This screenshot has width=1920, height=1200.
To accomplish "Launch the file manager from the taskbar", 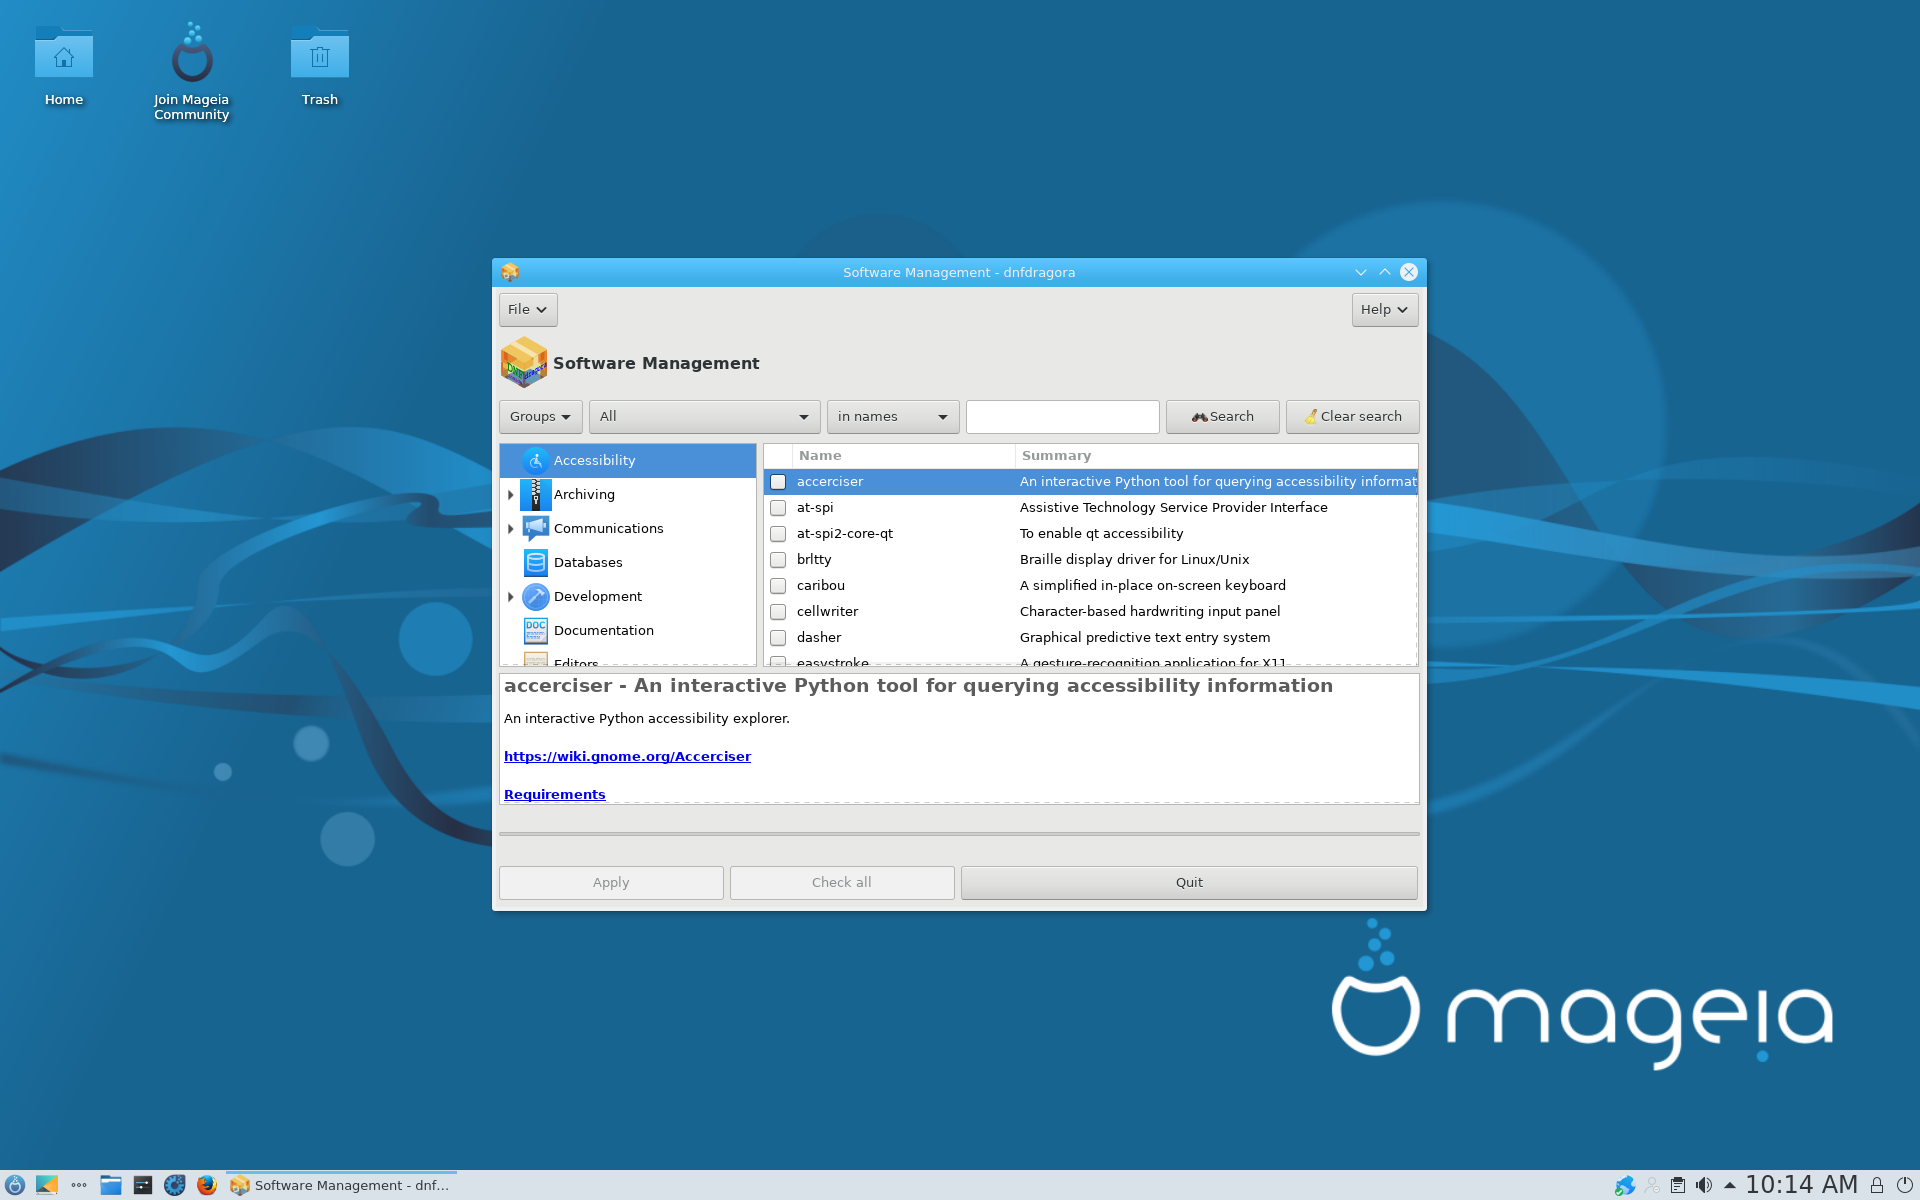I will click(111, 1185).
